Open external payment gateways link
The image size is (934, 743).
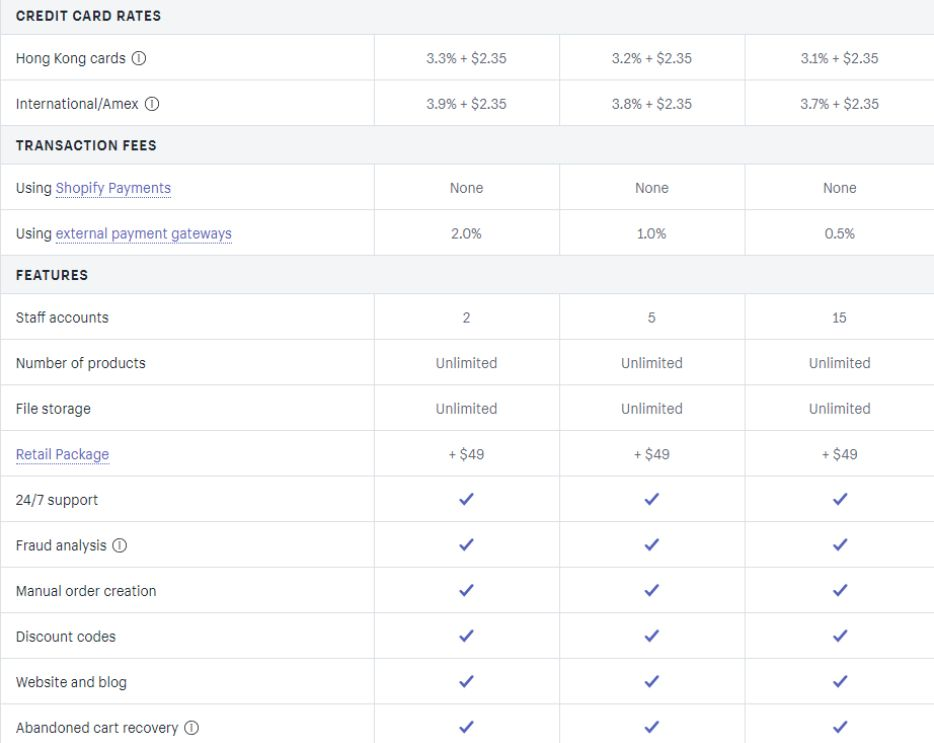click(x=144, y=234)
